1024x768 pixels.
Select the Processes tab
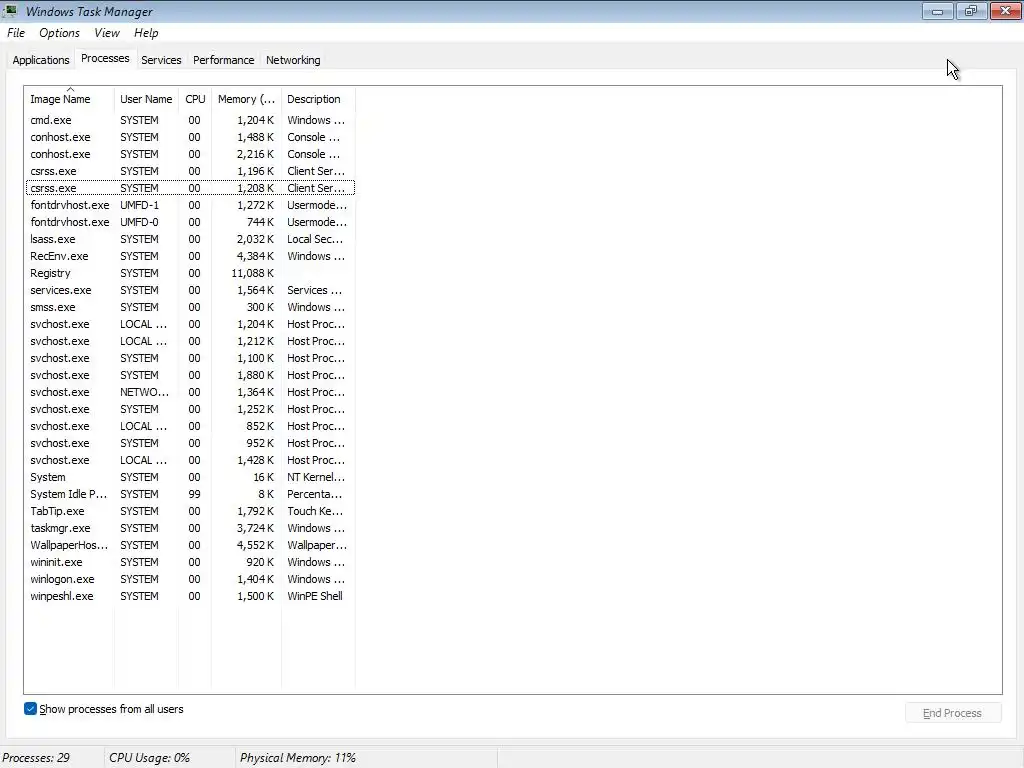(x=105, y=58)
